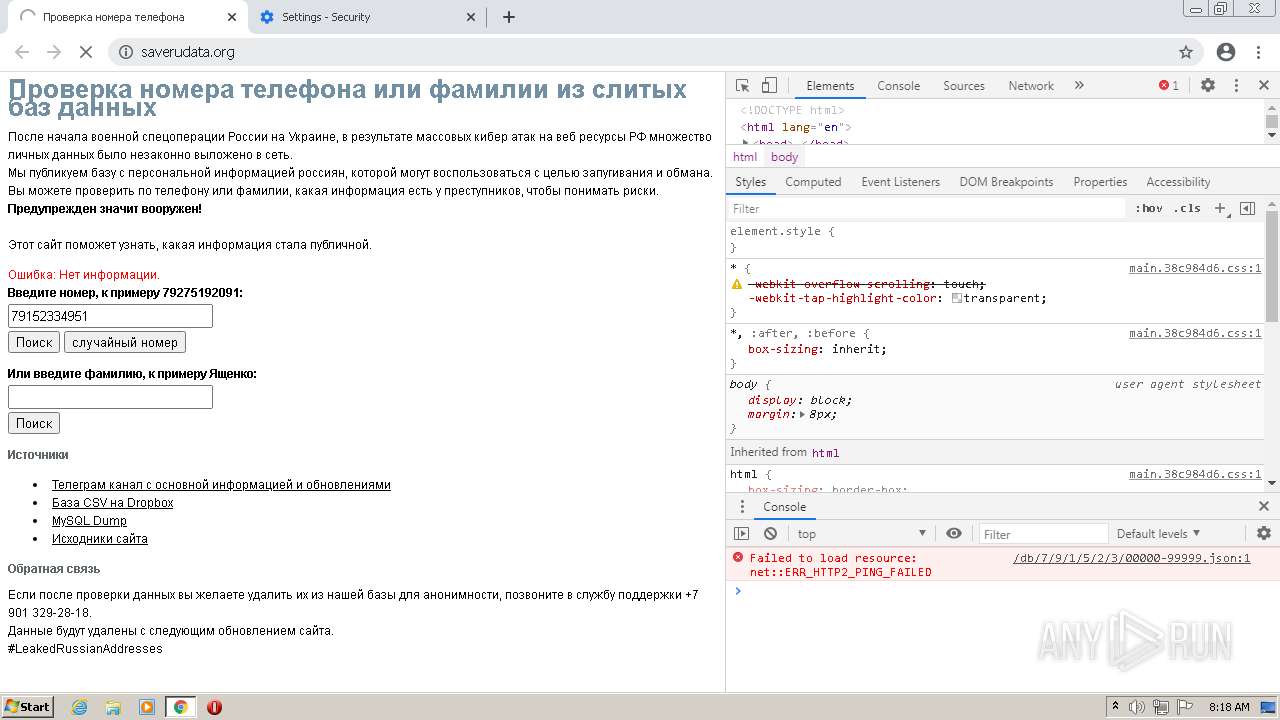
Task: Click the red error count badge
Action: click(x=1169, y=86)
